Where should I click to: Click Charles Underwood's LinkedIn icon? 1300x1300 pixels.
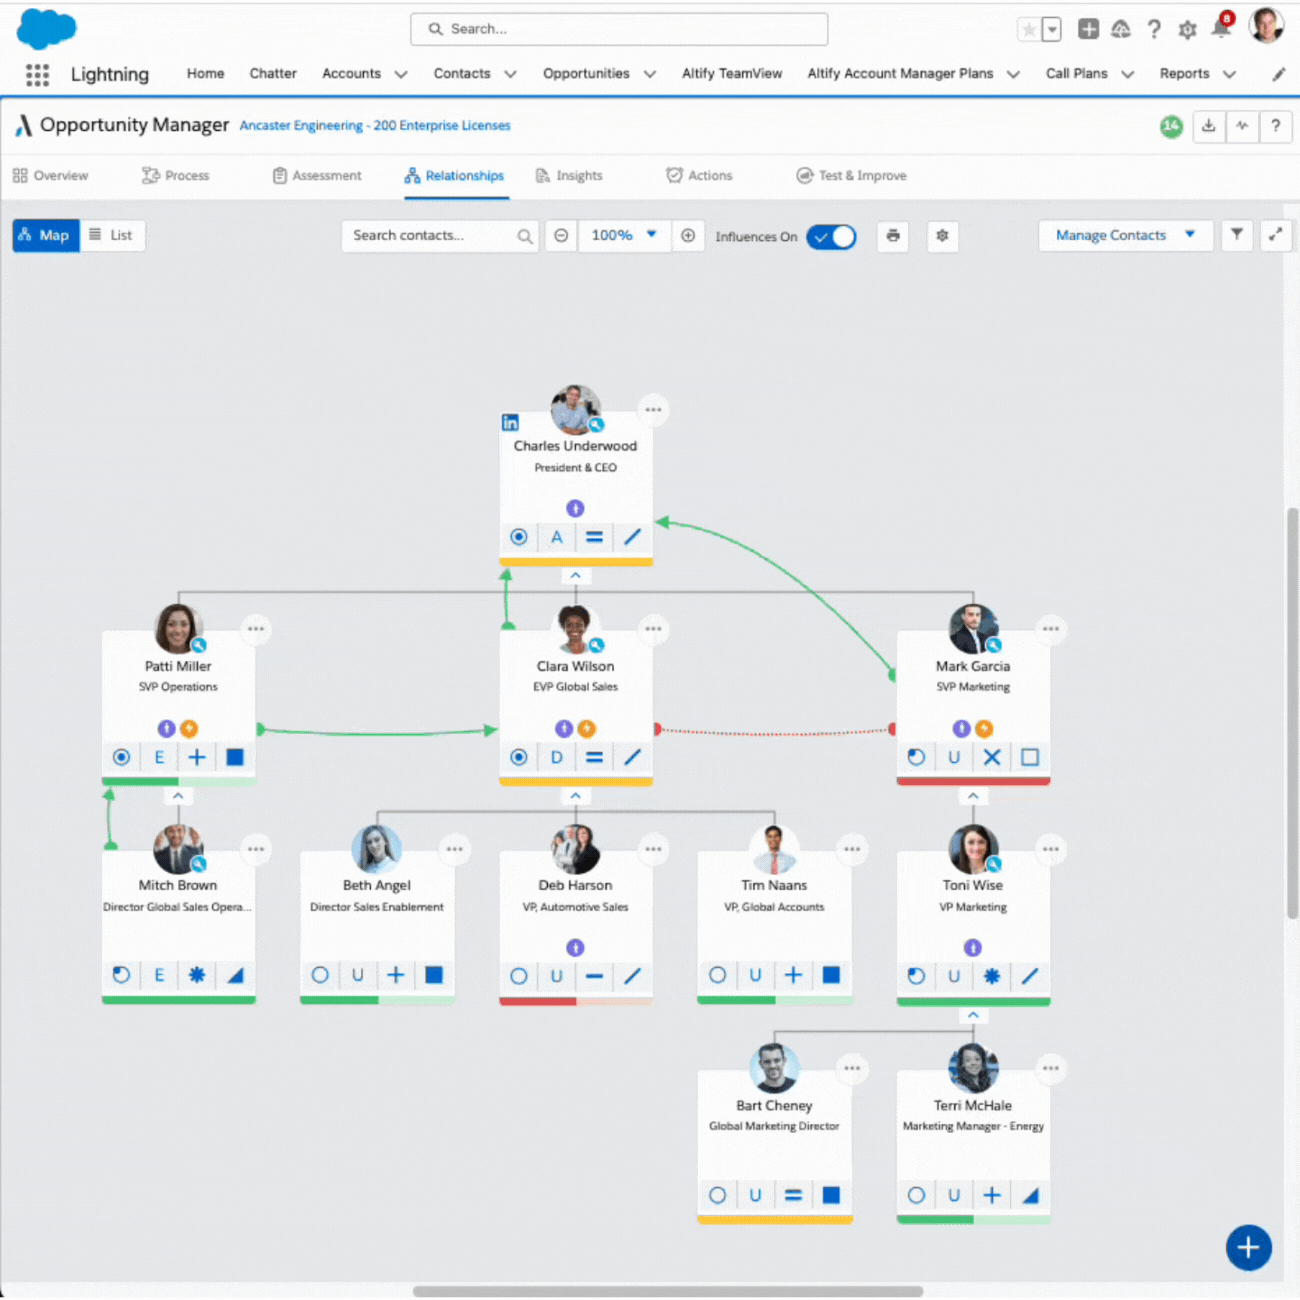coord(510,423)
